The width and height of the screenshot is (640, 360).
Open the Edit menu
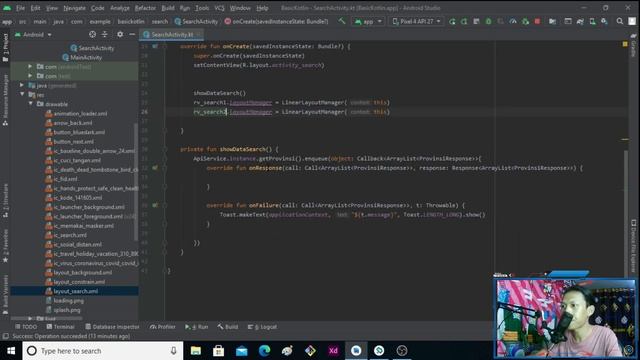pyautogui.click(x=36, y=8)
